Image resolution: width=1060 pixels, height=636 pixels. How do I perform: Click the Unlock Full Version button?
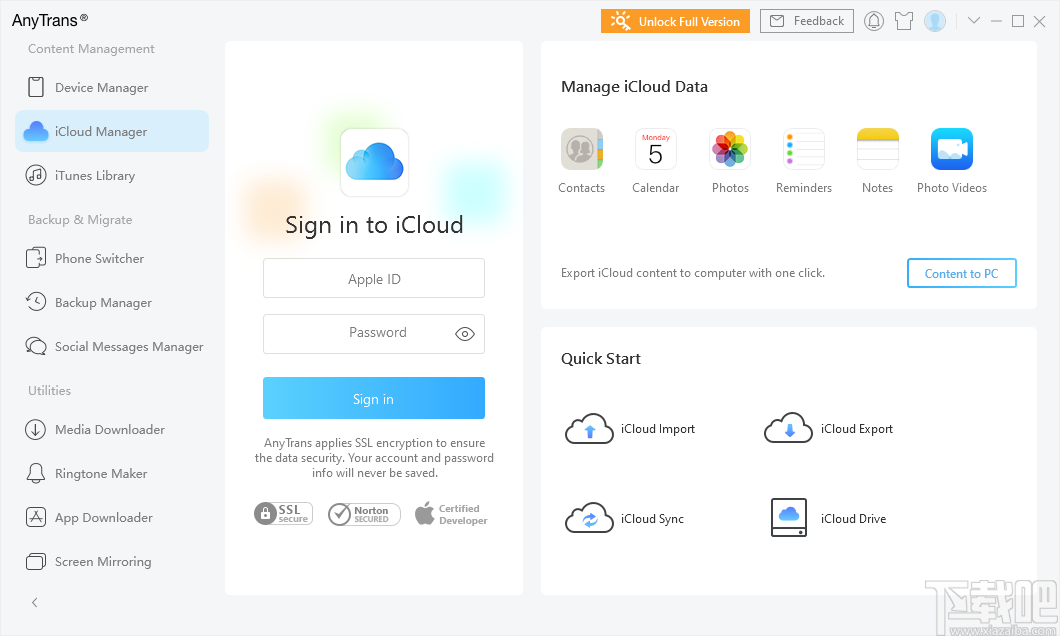click(675, 21)
